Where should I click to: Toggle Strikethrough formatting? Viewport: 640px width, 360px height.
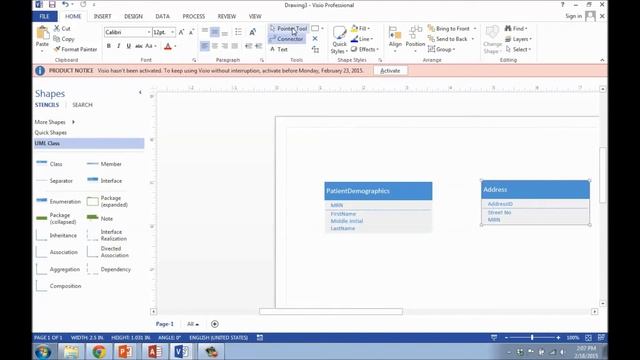point(139,46)
